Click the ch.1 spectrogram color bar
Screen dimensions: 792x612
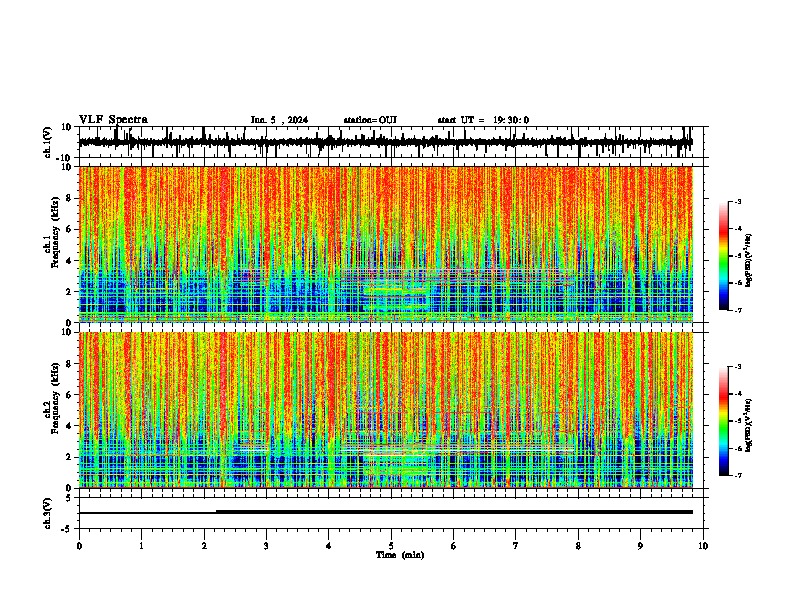(x=724, y=256)
